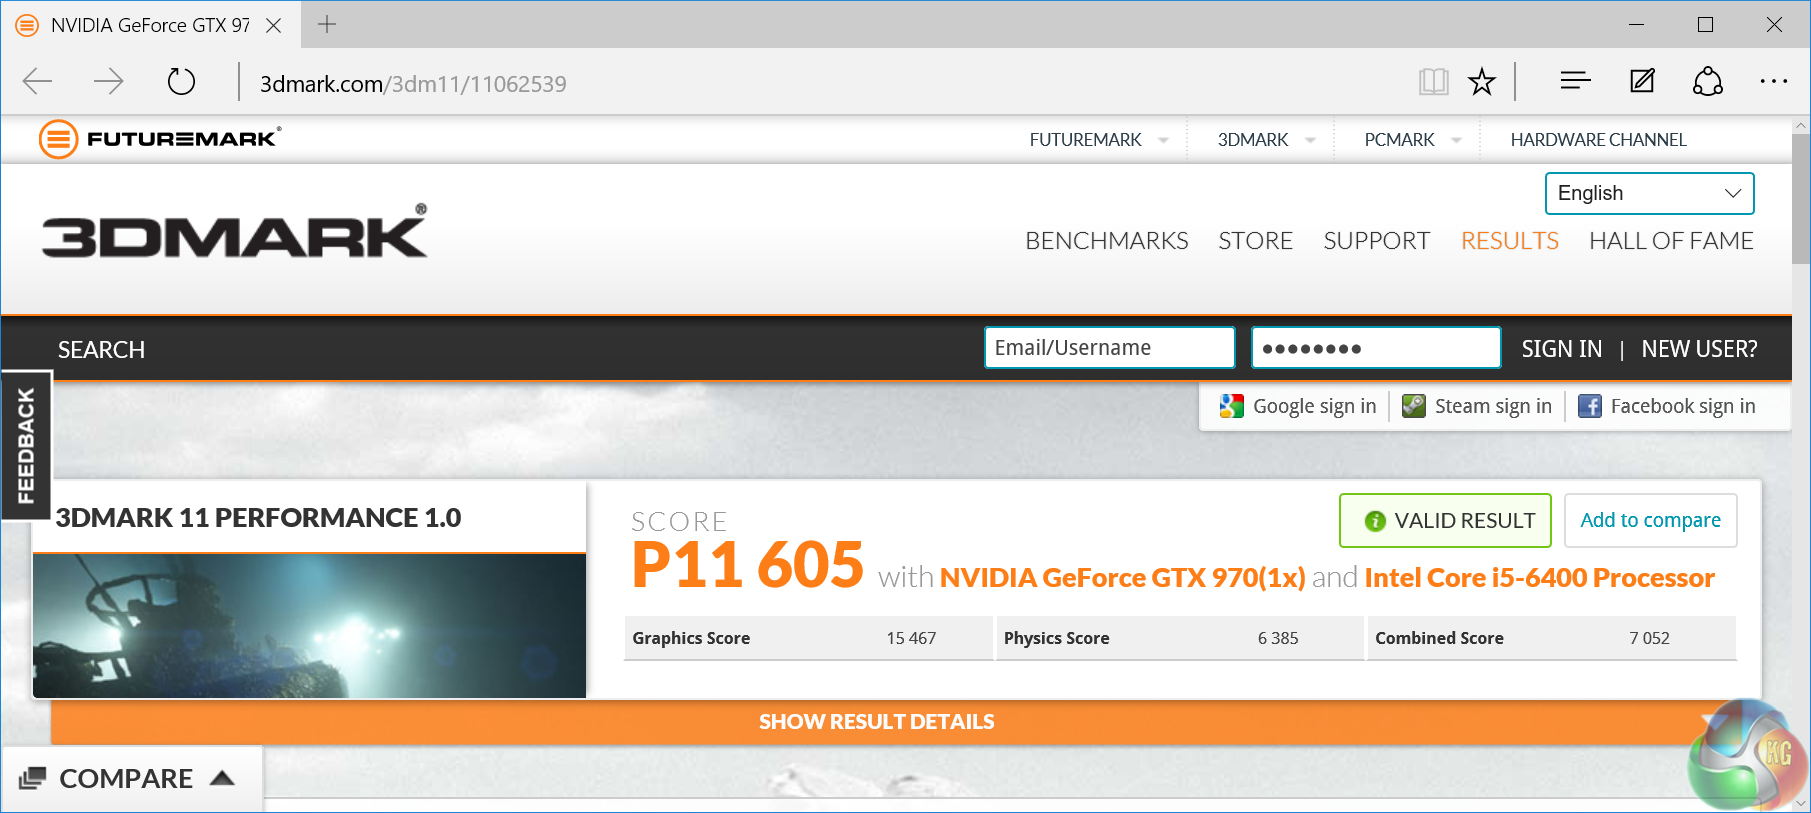Image resolution: width=1811 pixels, height=813 pixels.
Task: Open the English language dropdown
Action: tap(1650, 193)
